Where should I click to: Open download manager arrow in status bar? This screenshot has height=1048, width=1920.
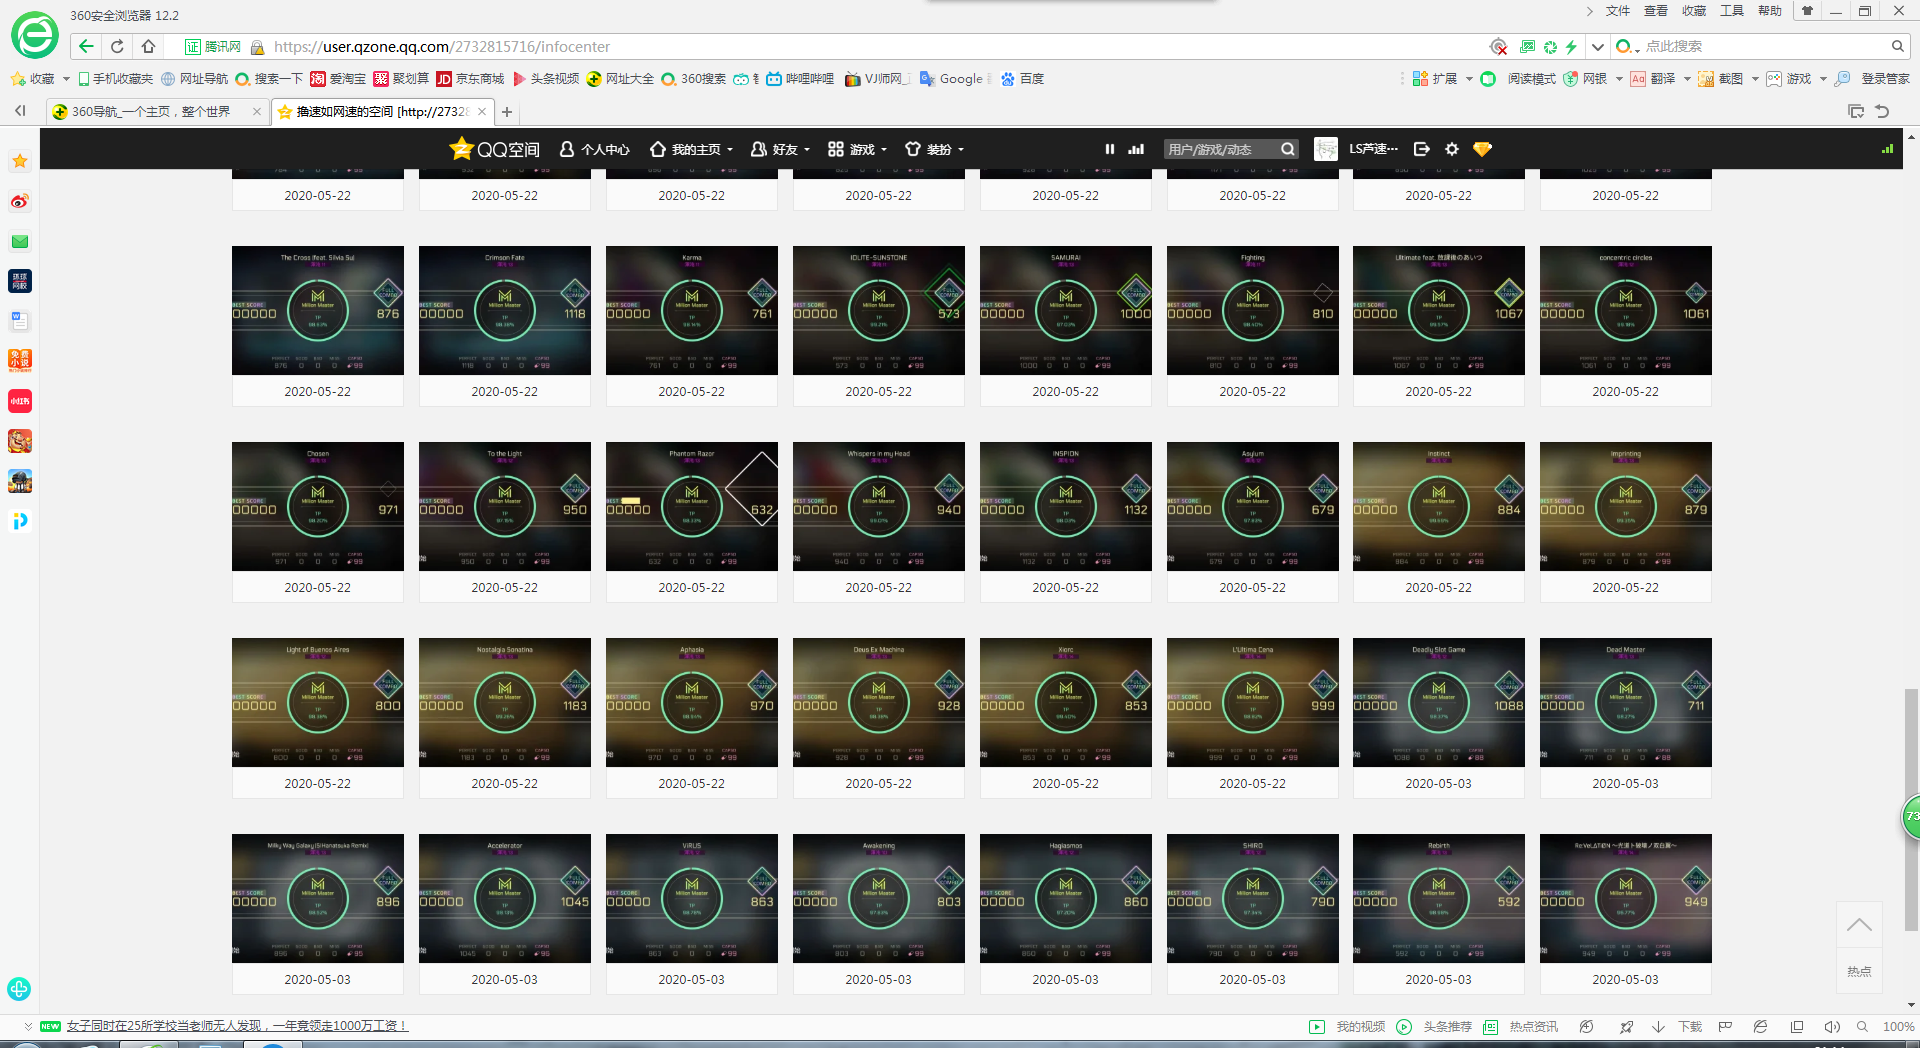[x=1658, y=1026]
